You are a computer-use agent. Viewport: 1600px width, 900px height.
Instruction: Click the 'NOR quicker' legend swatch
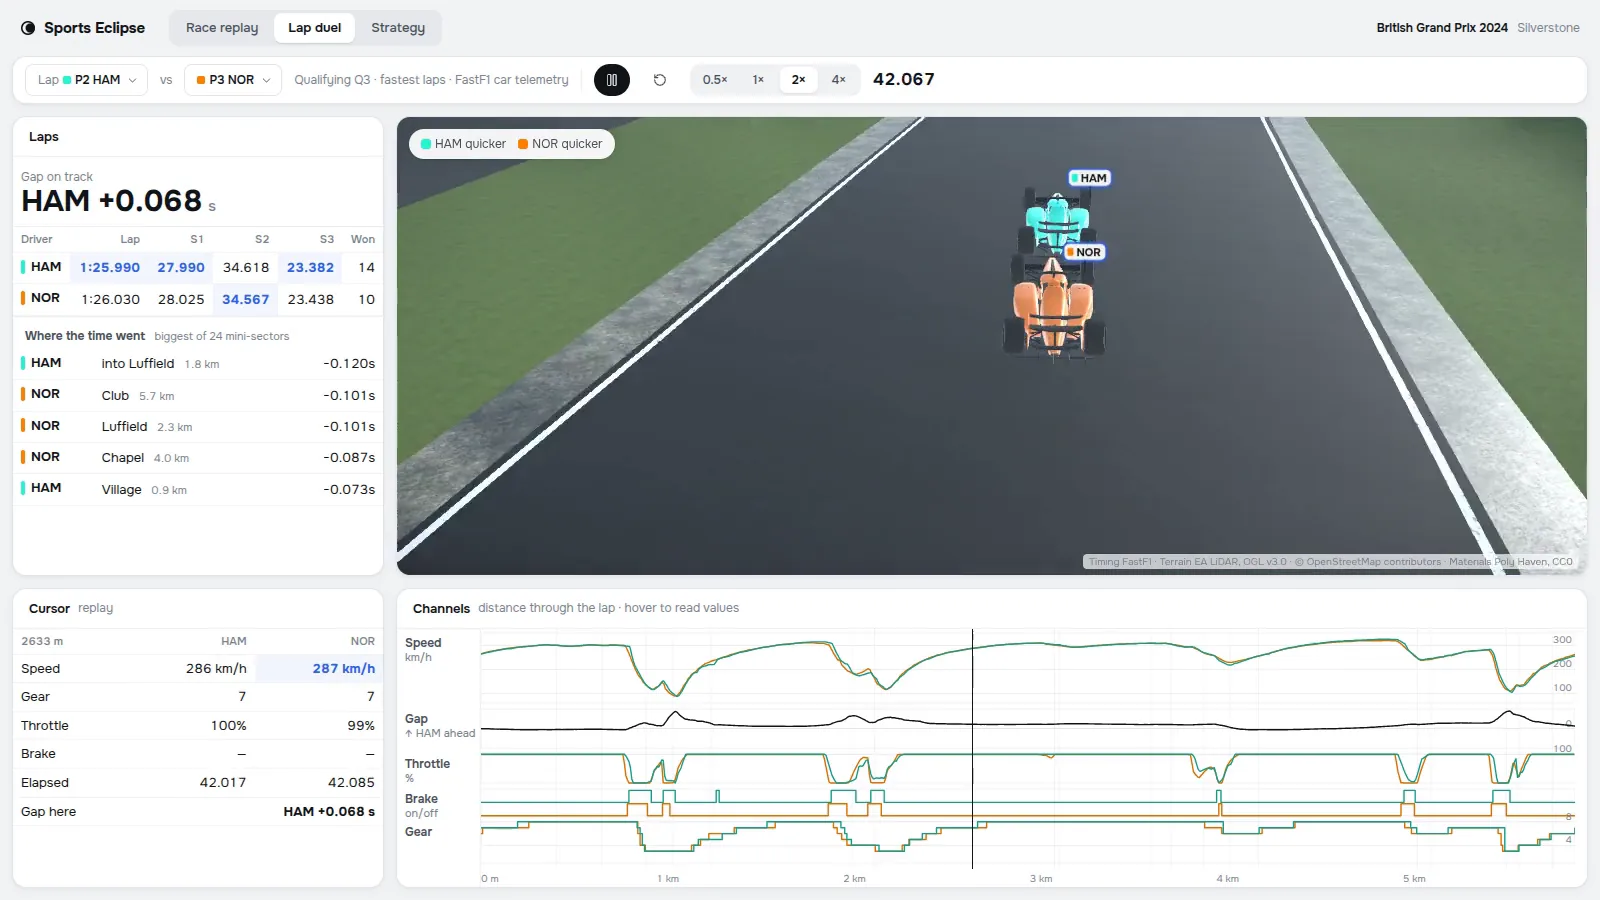pyautogui.click(x=523, y=144)
